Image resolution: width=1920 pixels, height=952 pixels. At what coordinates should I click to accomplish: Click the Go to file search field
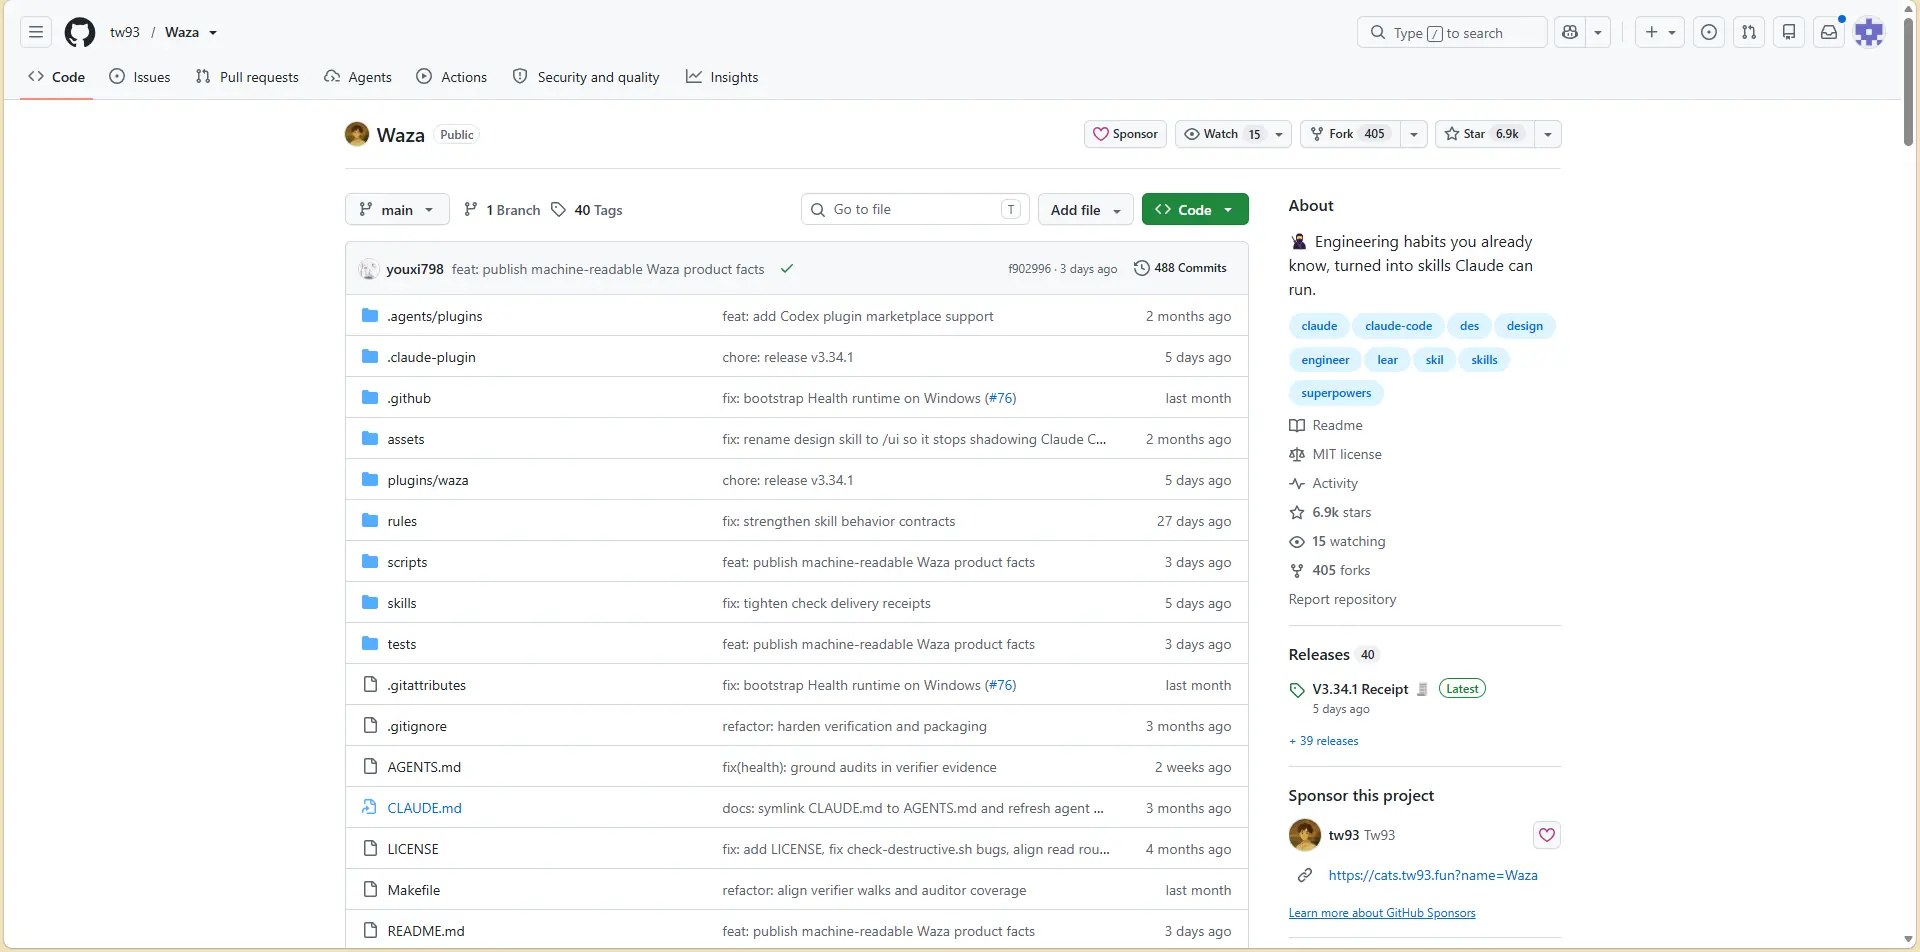tap(914, 209)
